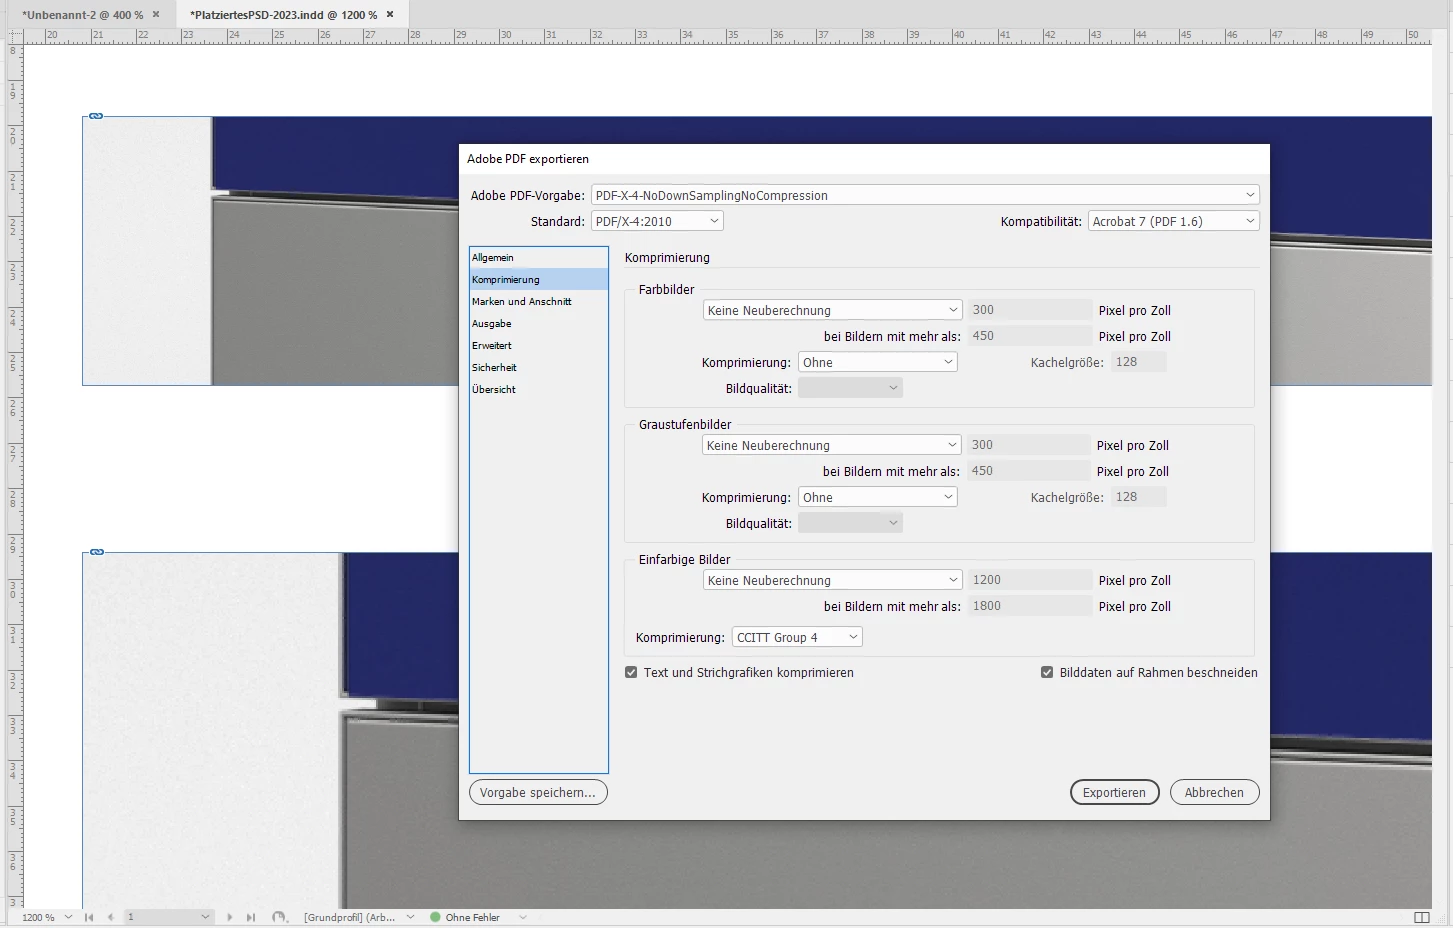Switch to the Unbenannt-2 @ 400 % tab
Viewport: 1453px width, 928px height.
pyautogui.click(x=82, y=15)
